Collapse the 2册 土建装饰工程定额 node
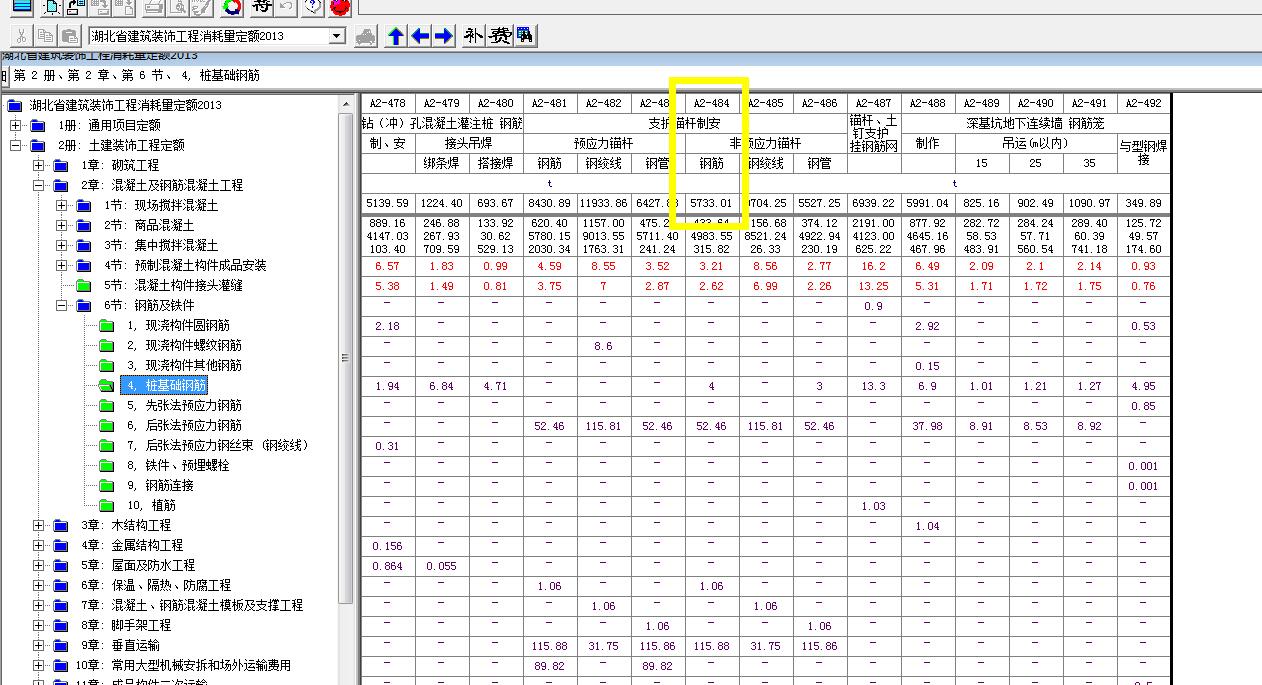Image resolution: width=1262 pixels, height=685 pixels. (16, 145)
